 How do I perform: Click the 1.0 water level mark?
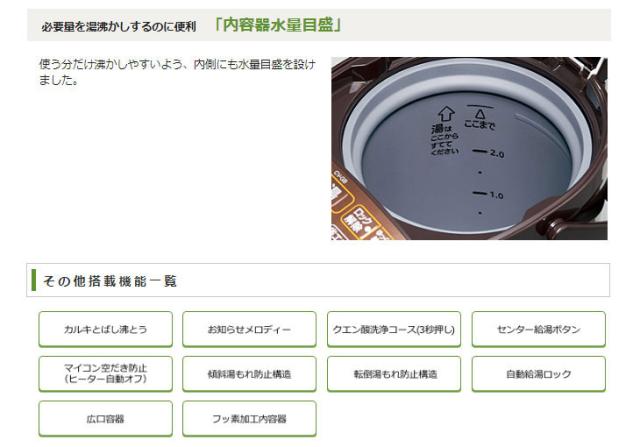[x=488, y=194]
